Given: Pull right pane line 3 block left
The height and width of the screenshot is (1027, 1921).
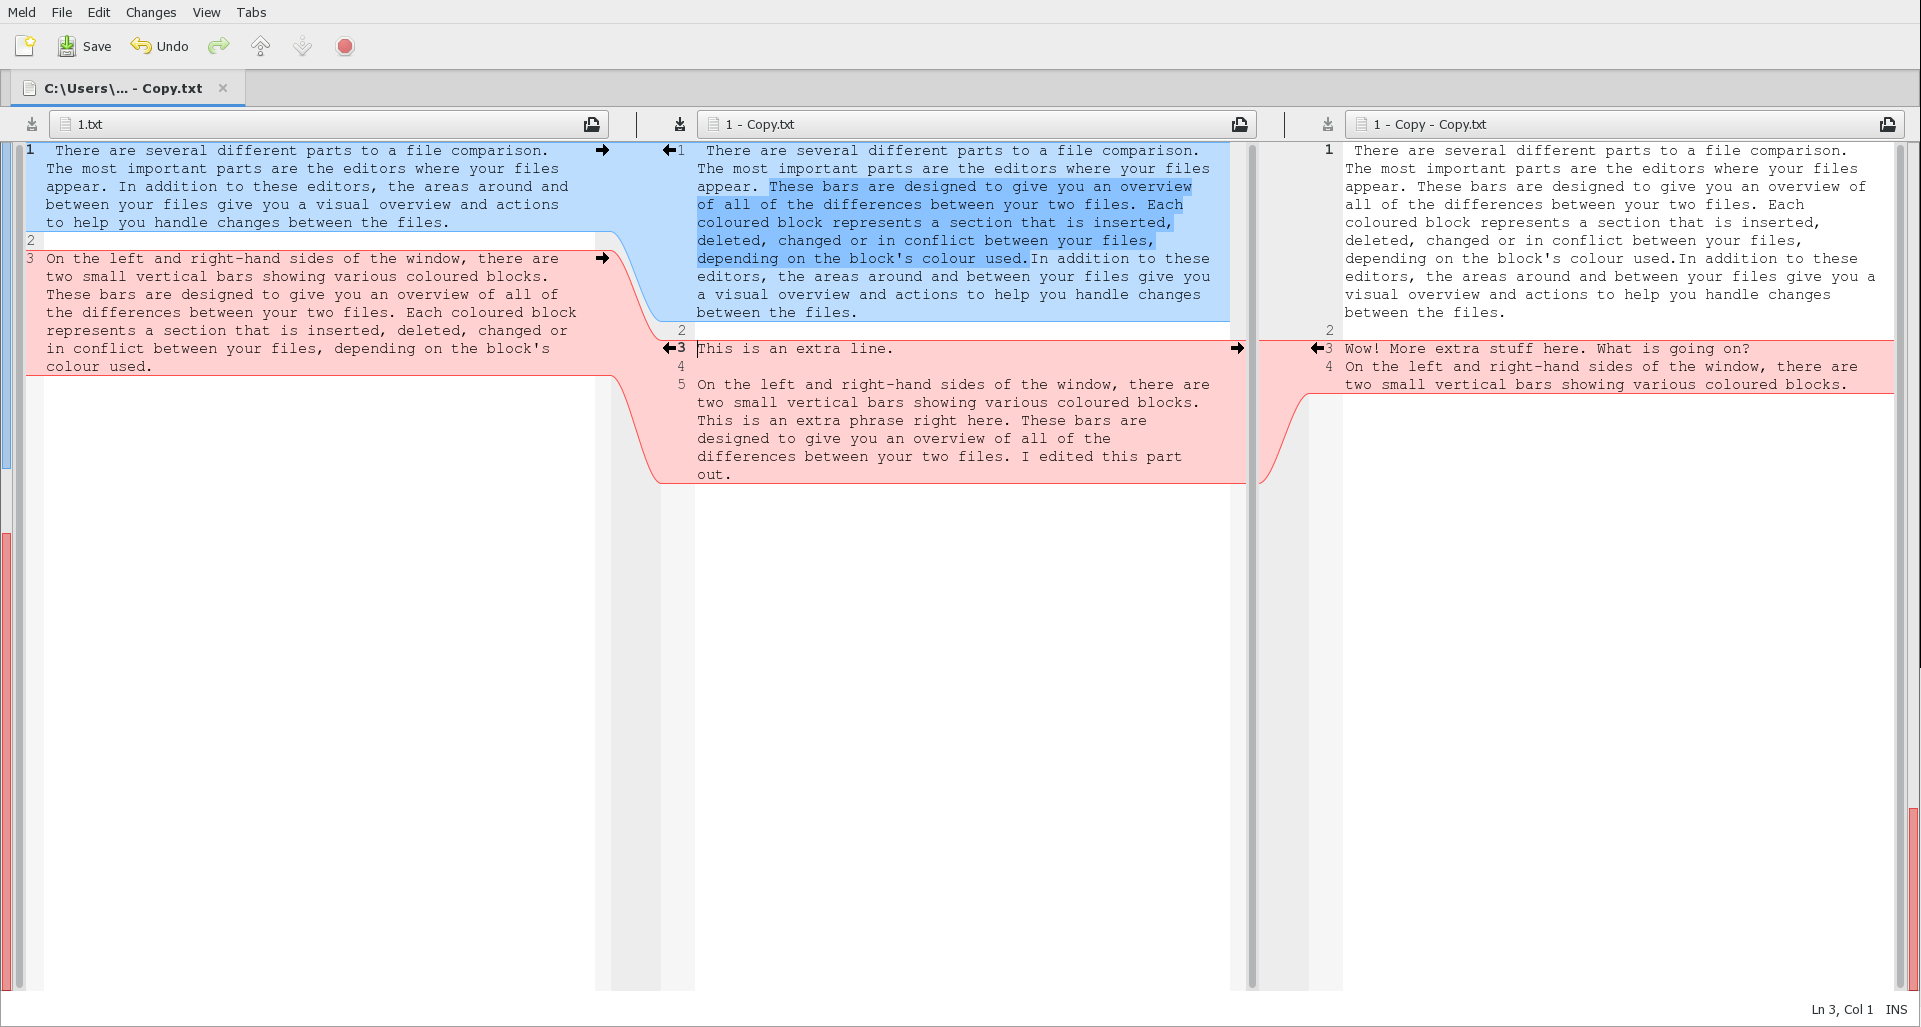Looking at the screenshot, I should click(x=1317, y=348).
